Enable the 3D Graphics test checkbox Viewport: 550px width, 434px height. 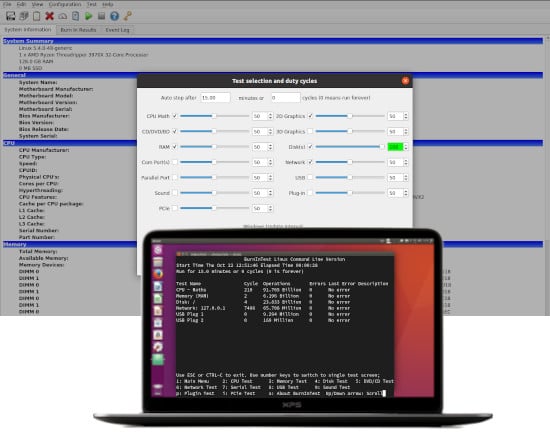click(310, 131)
